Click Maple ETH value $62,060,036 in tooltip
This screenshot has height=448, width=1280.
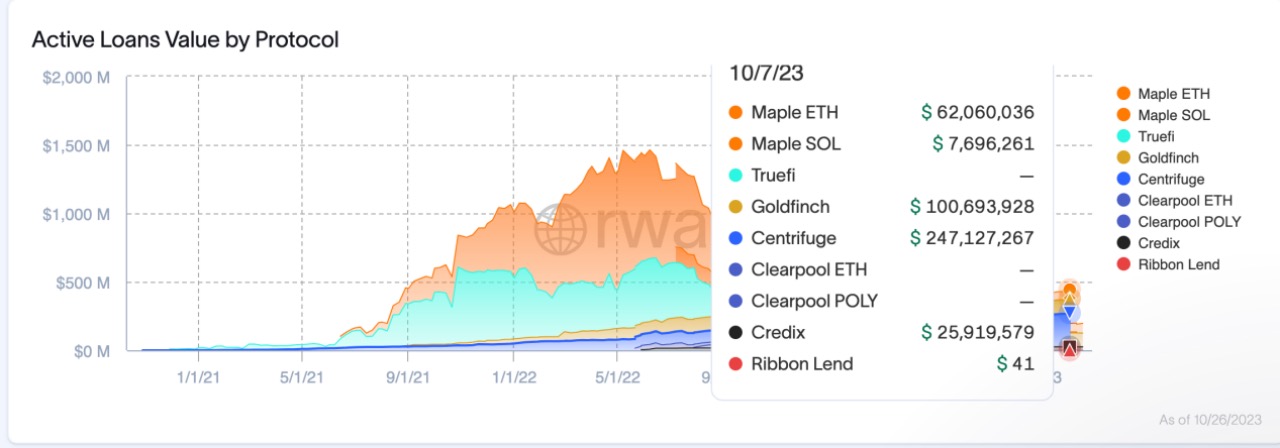pyautogui.click(x=977, y=113)
